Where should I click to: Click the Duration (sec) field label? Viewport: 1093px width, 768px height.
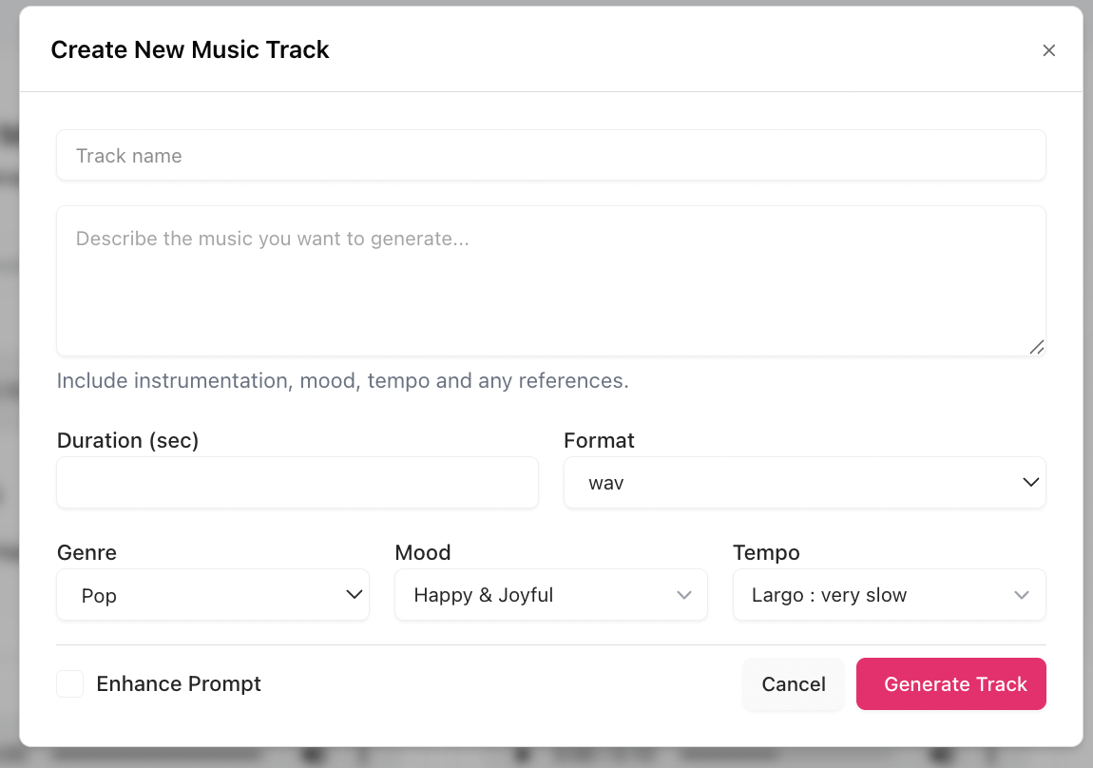tap(128, 440)
